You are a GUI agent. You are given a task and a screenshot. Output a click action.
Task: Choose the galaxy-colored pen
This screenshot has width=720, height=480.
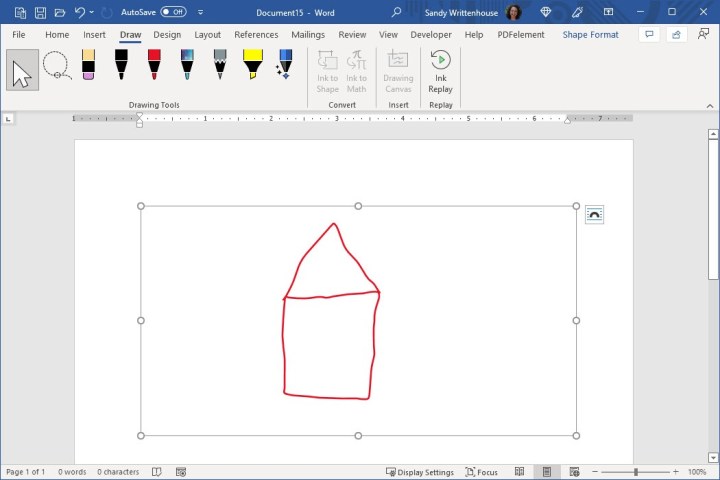point(187,65)
